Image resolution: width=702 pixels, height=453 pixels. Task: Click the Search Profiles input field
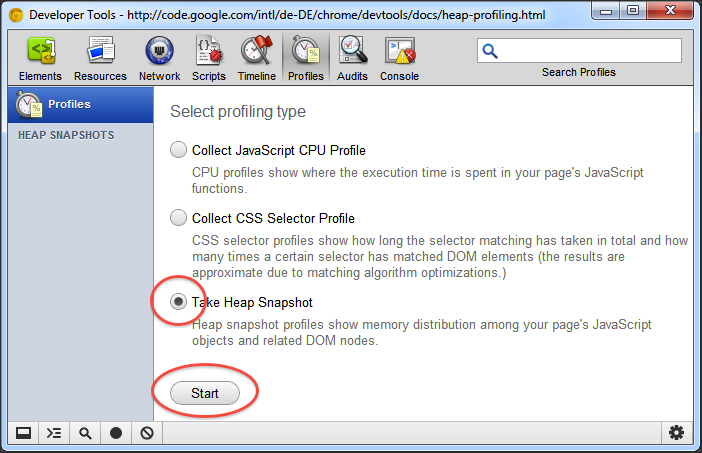click(x=579, y=51)
